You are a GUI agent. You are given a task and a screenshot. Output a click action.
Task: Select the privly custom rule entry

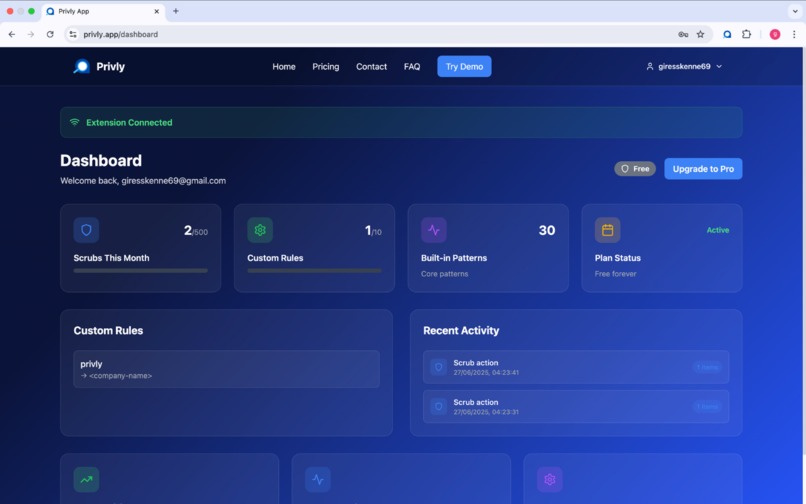click(226, 369)
